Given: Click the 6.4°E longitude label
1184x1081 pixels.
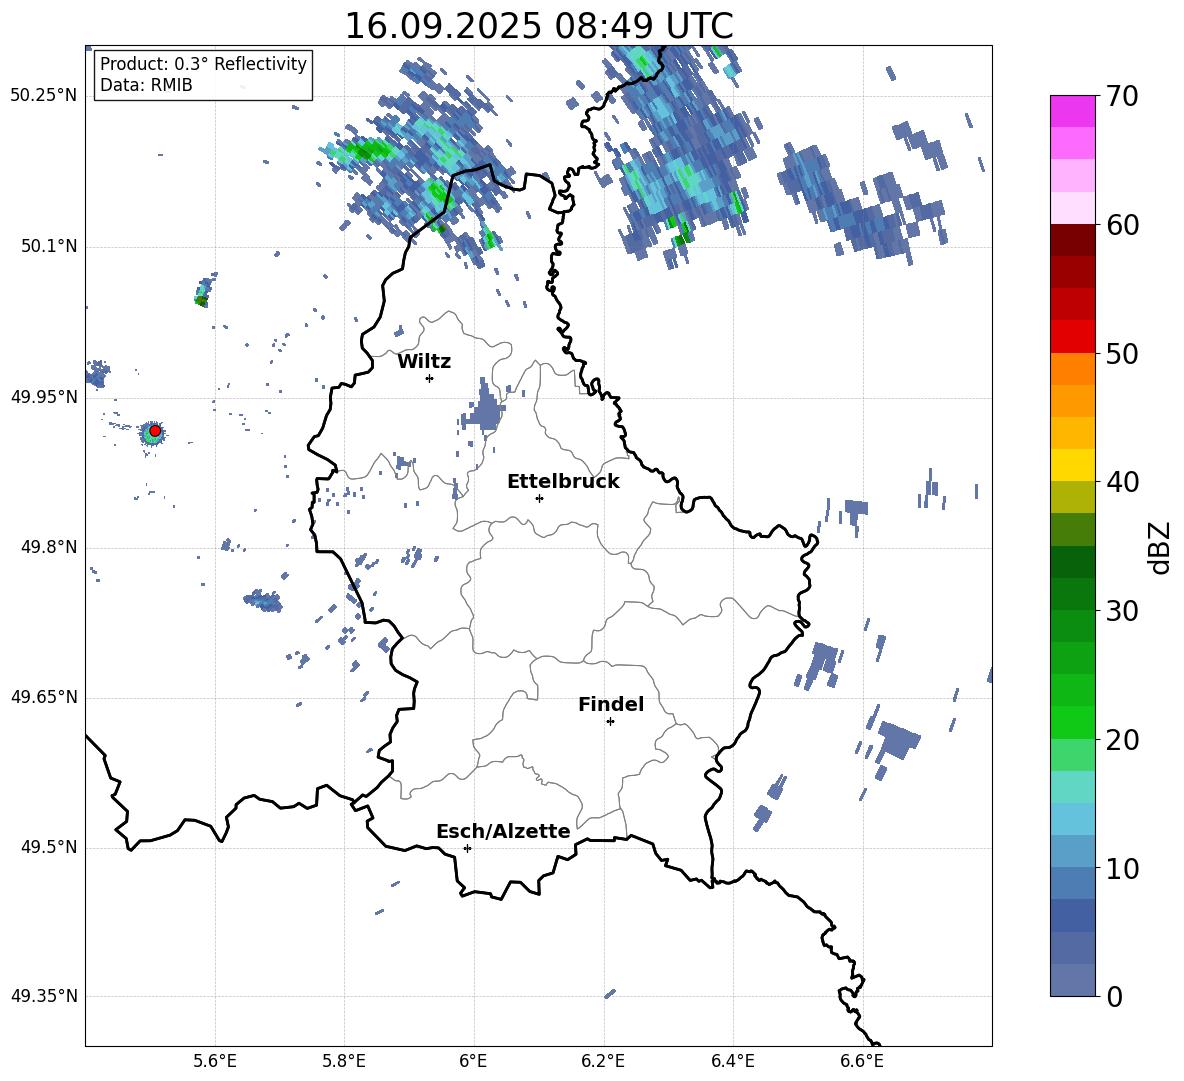Looking at the screenshot, I should click(x=732, y=1061).
